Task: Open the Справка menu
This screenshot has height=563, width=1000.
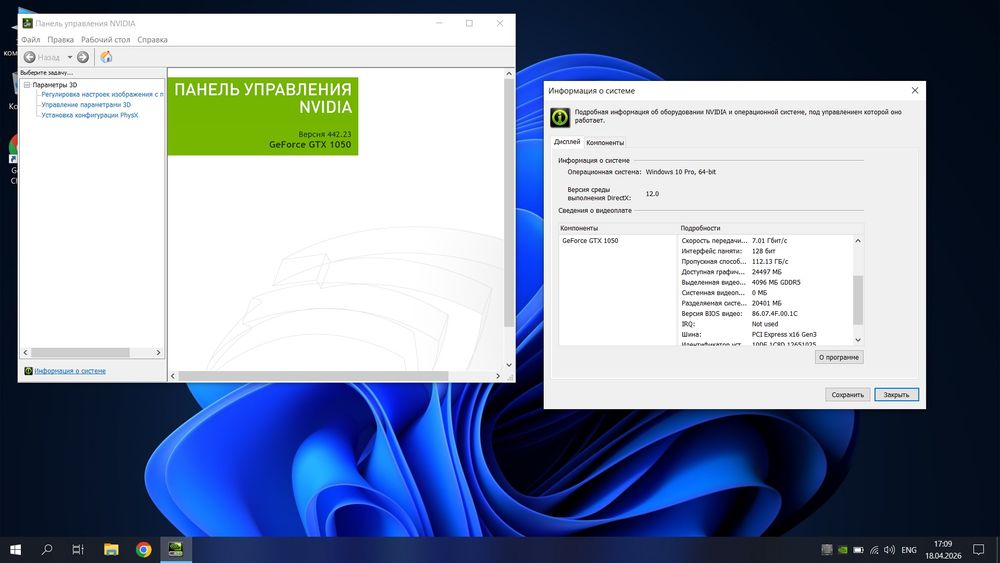Action: click(152, 40)
